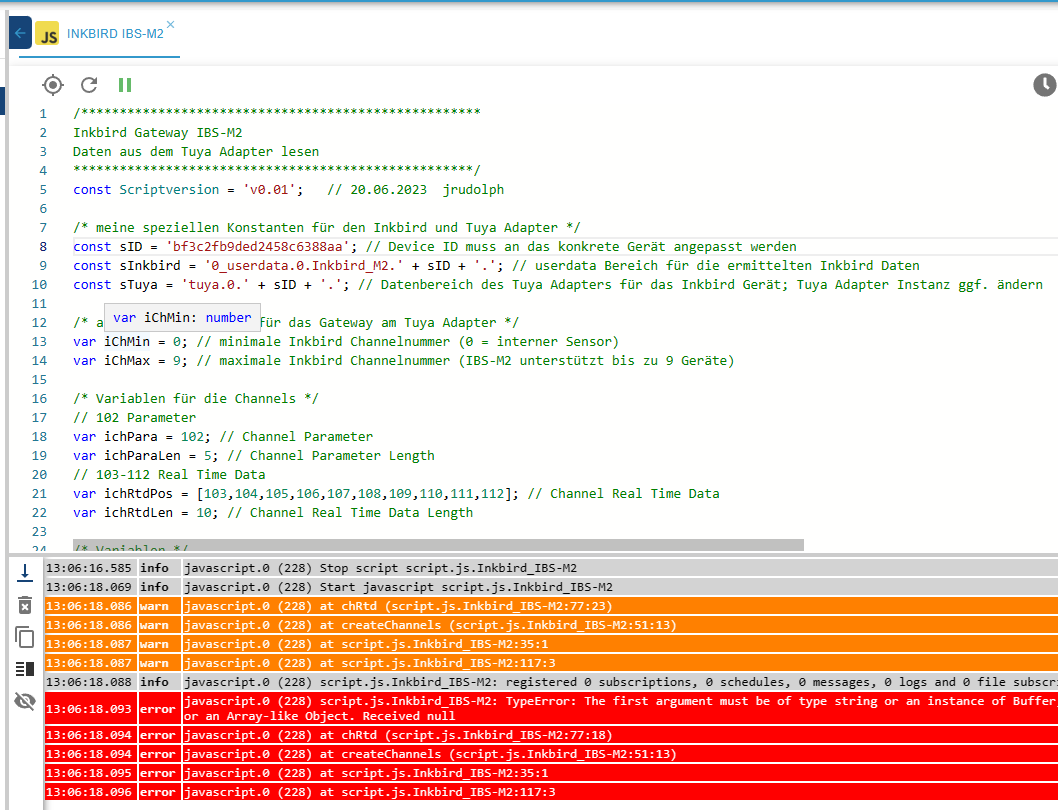
Task: Select error entry at 13:06:18.095
Action: point(551,773)
